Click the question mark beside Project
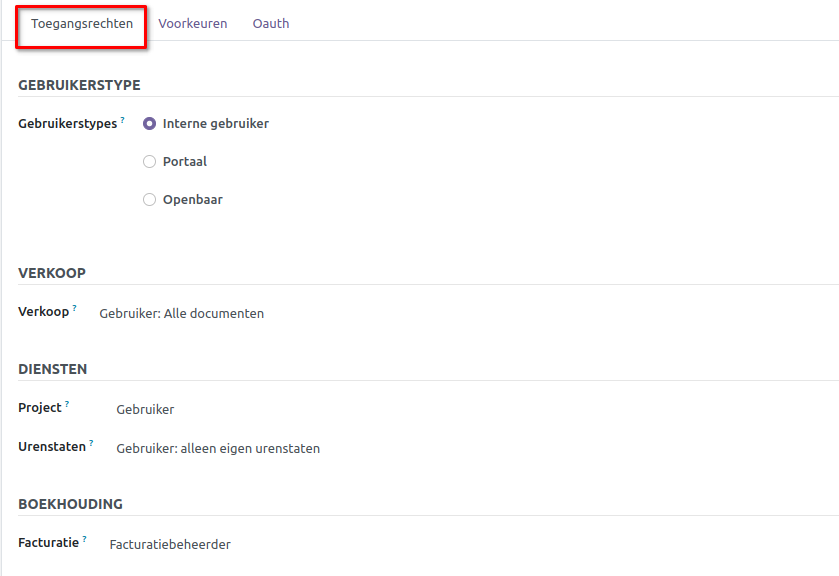This screenshot has width=839, height=576. pos(67,404)
